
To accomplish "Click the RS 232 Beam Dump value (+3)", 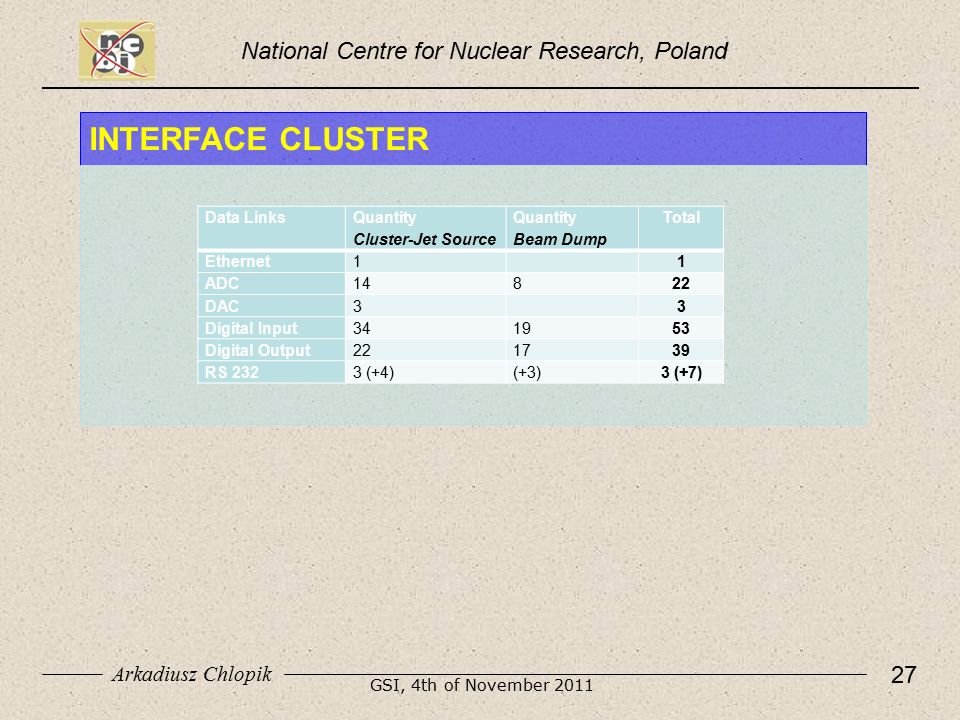I will click(527, 372).
